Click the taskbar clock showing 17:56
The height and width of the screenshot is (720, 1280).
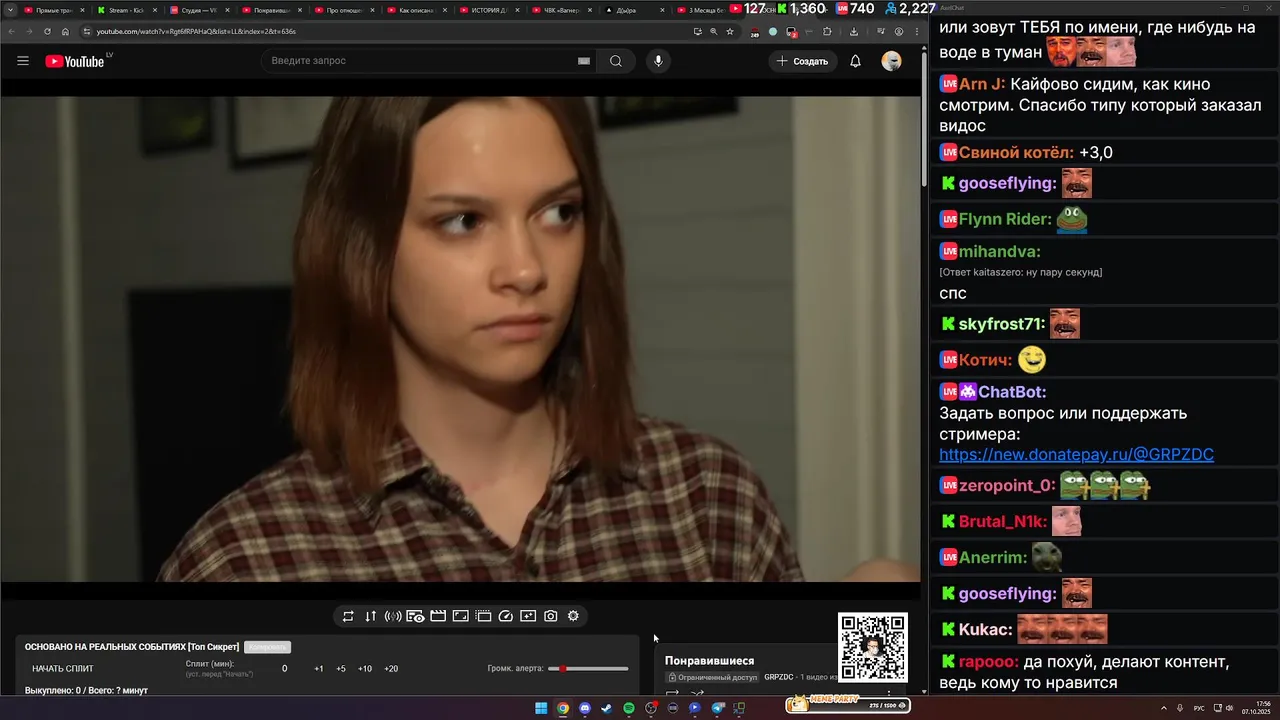[x=1256, y=708]
